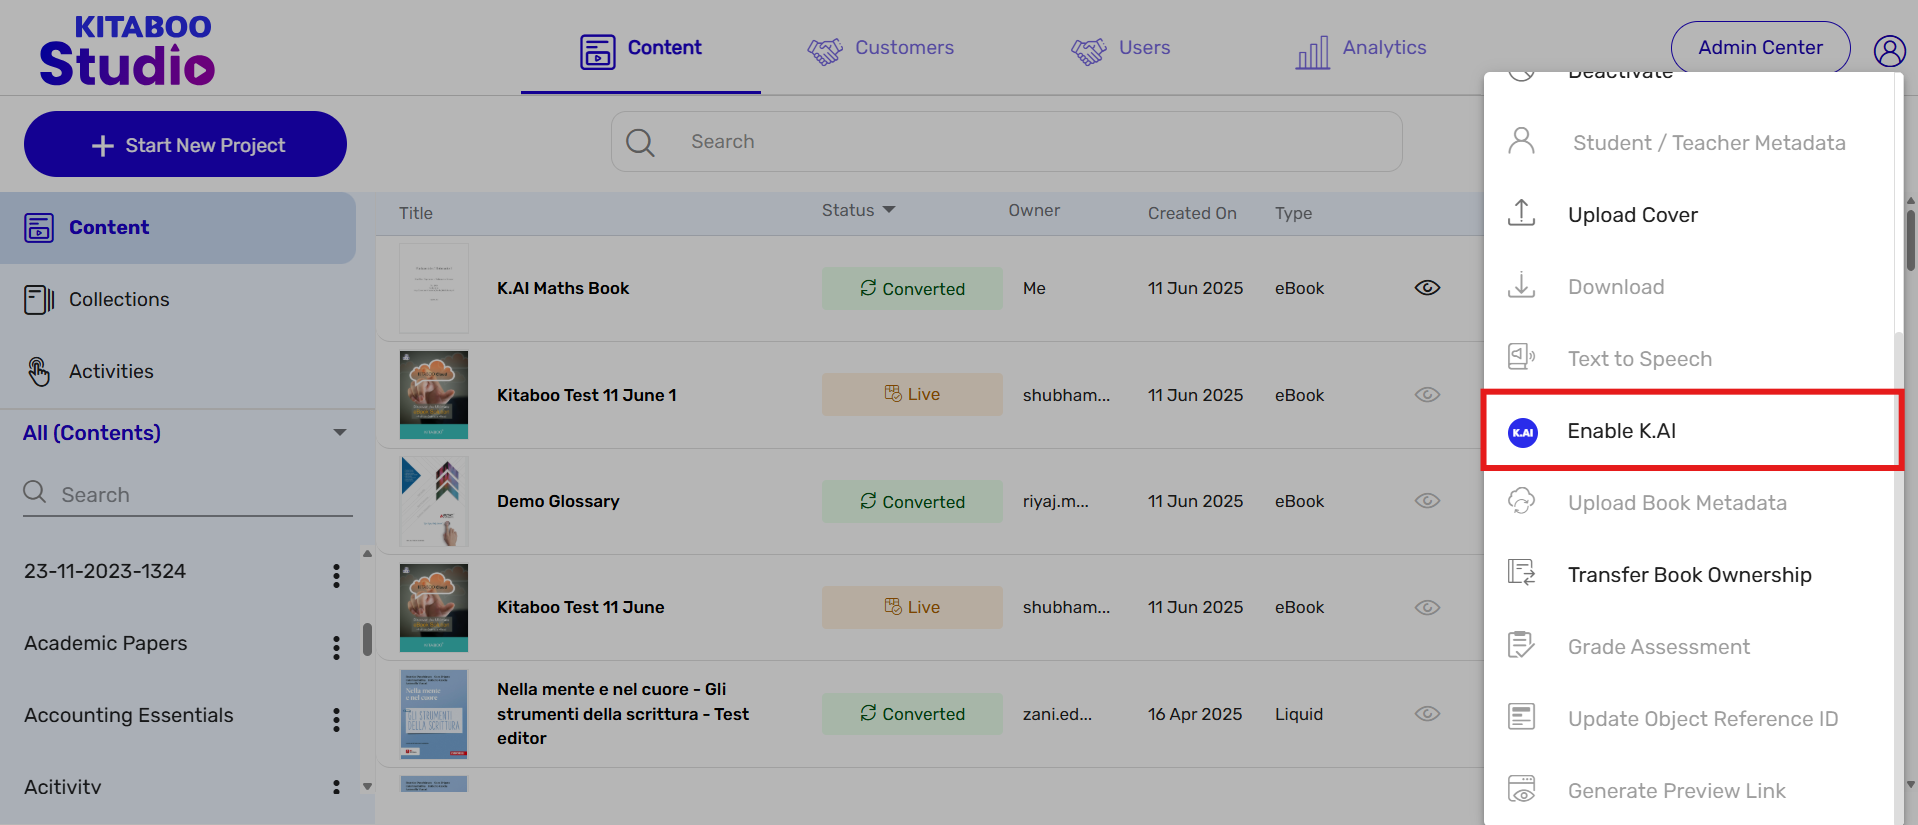The height and width of the screenshot is (825, 1918).
Task: Toggle preview eye for Kitaboo Test 11 June
Action: 1427,607
